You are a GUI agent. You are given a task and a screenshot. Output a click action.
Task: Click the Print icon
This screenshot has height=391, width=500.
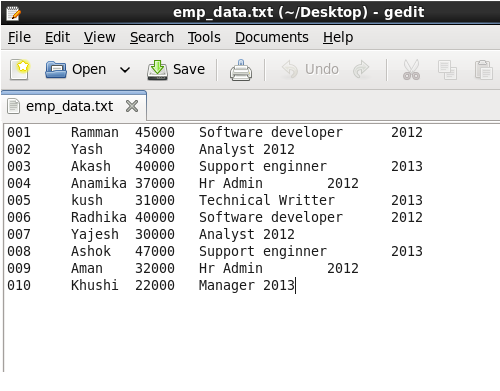[x=241, y=70]
